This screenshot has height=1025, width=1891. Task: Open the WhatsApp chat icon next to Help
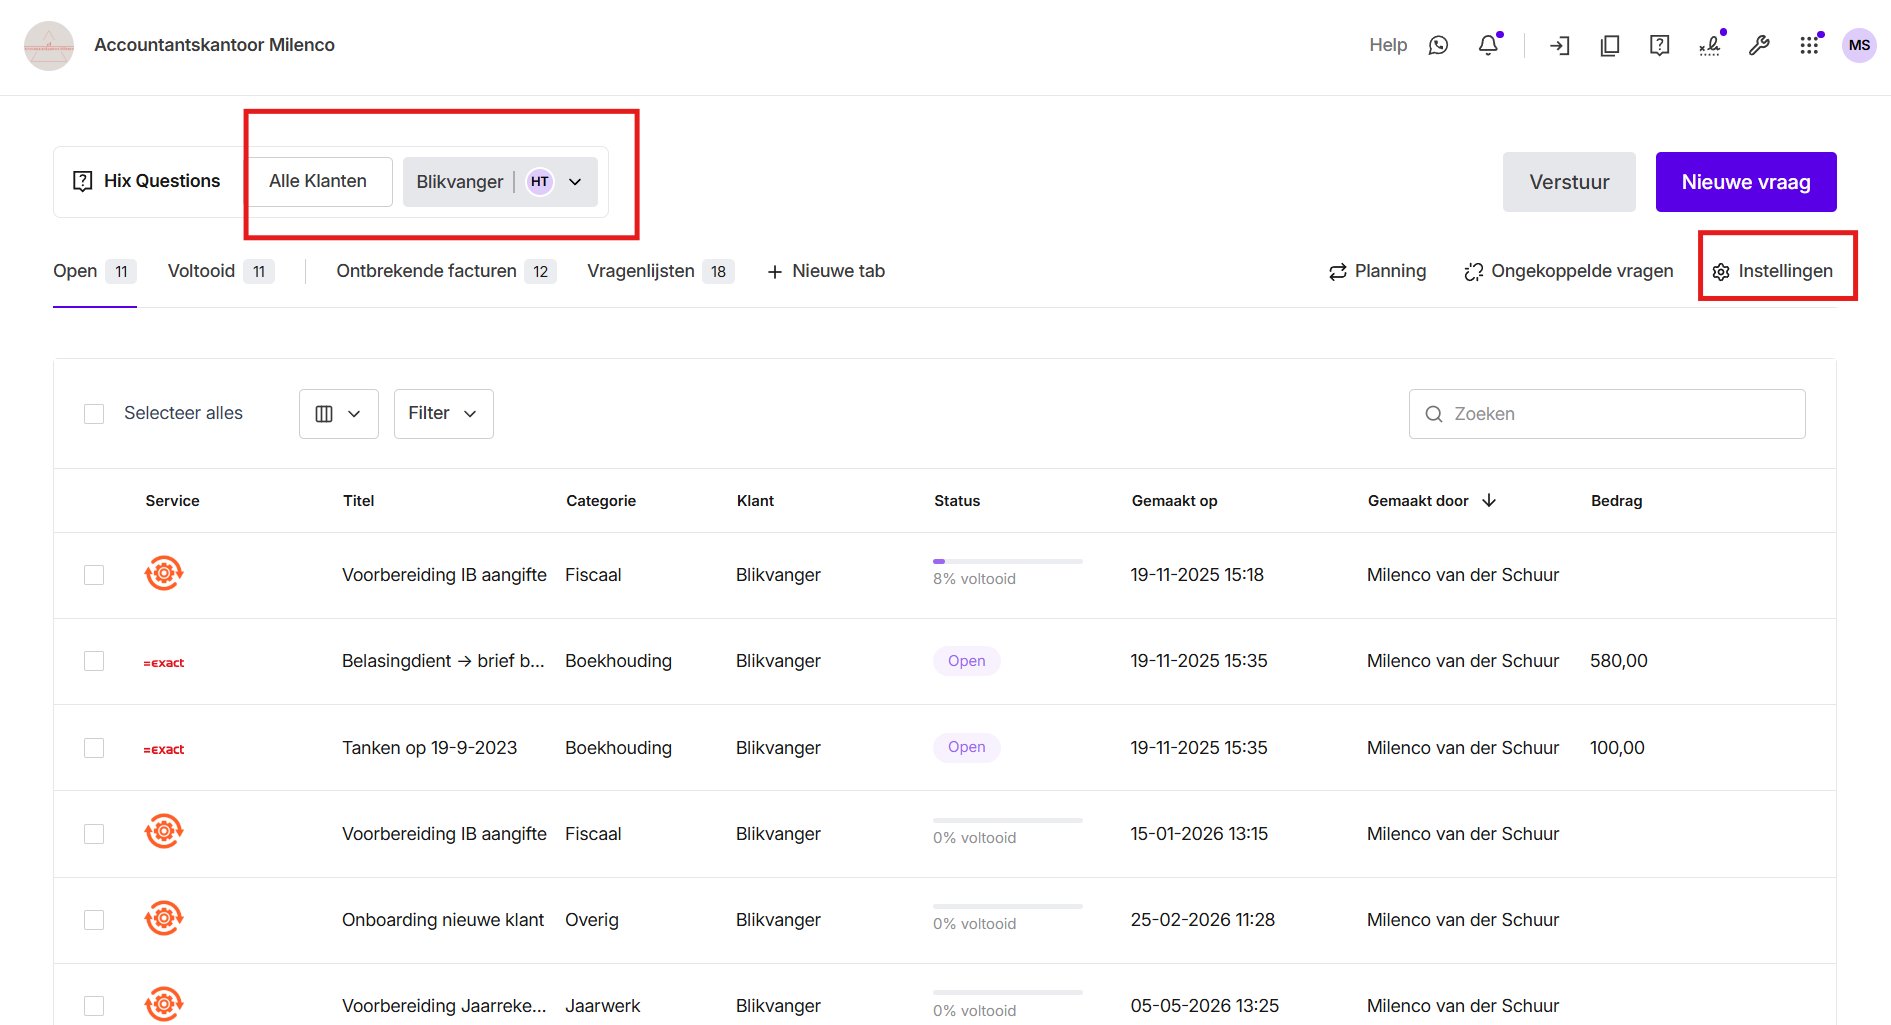click(1438, 45)
